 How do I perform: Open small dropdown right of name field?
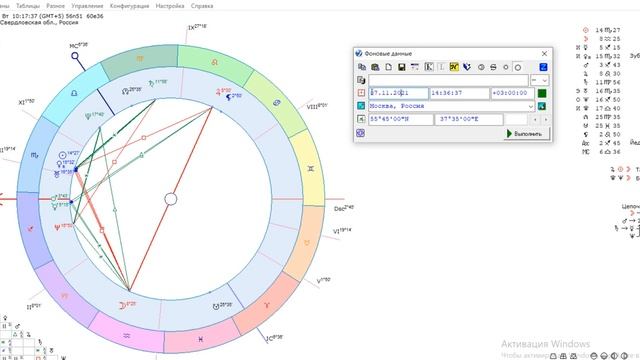click(539, 80)
